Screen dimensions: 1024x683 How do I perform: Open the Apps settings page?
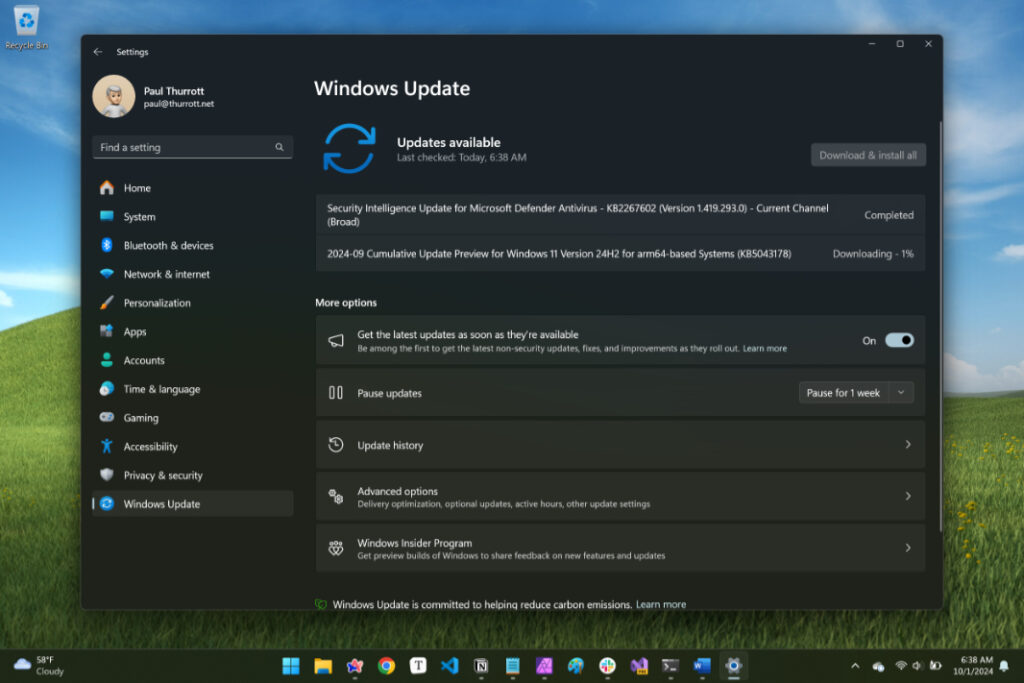coord(133,331)
